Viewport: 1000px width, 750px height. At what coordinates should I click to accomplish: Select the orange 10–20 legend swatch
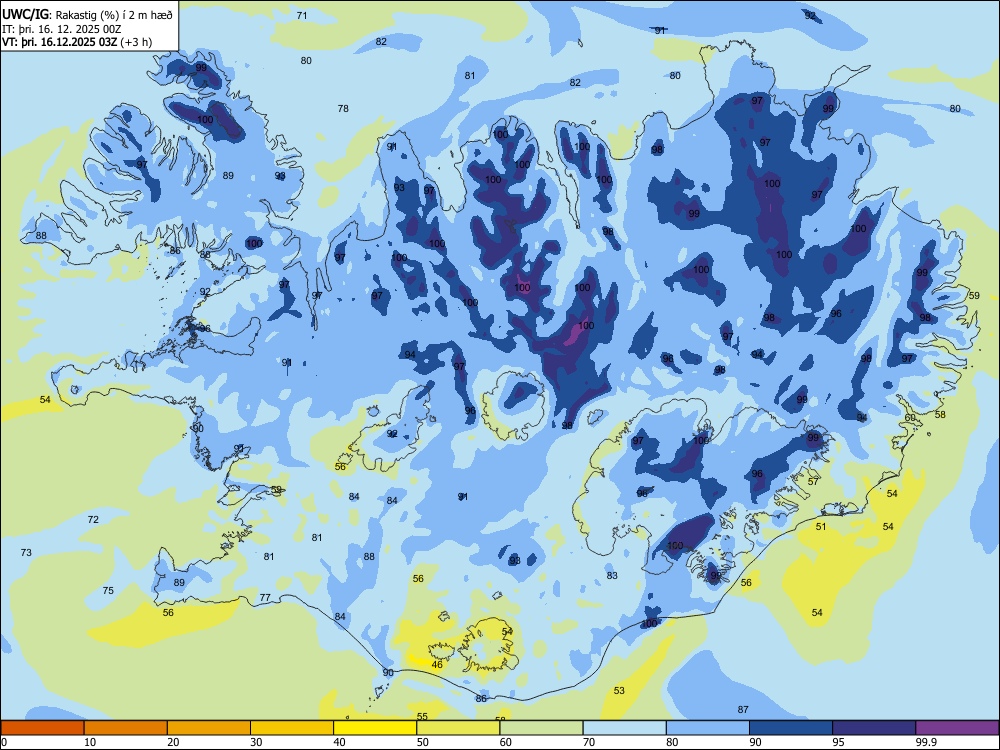tap(126, 728)
